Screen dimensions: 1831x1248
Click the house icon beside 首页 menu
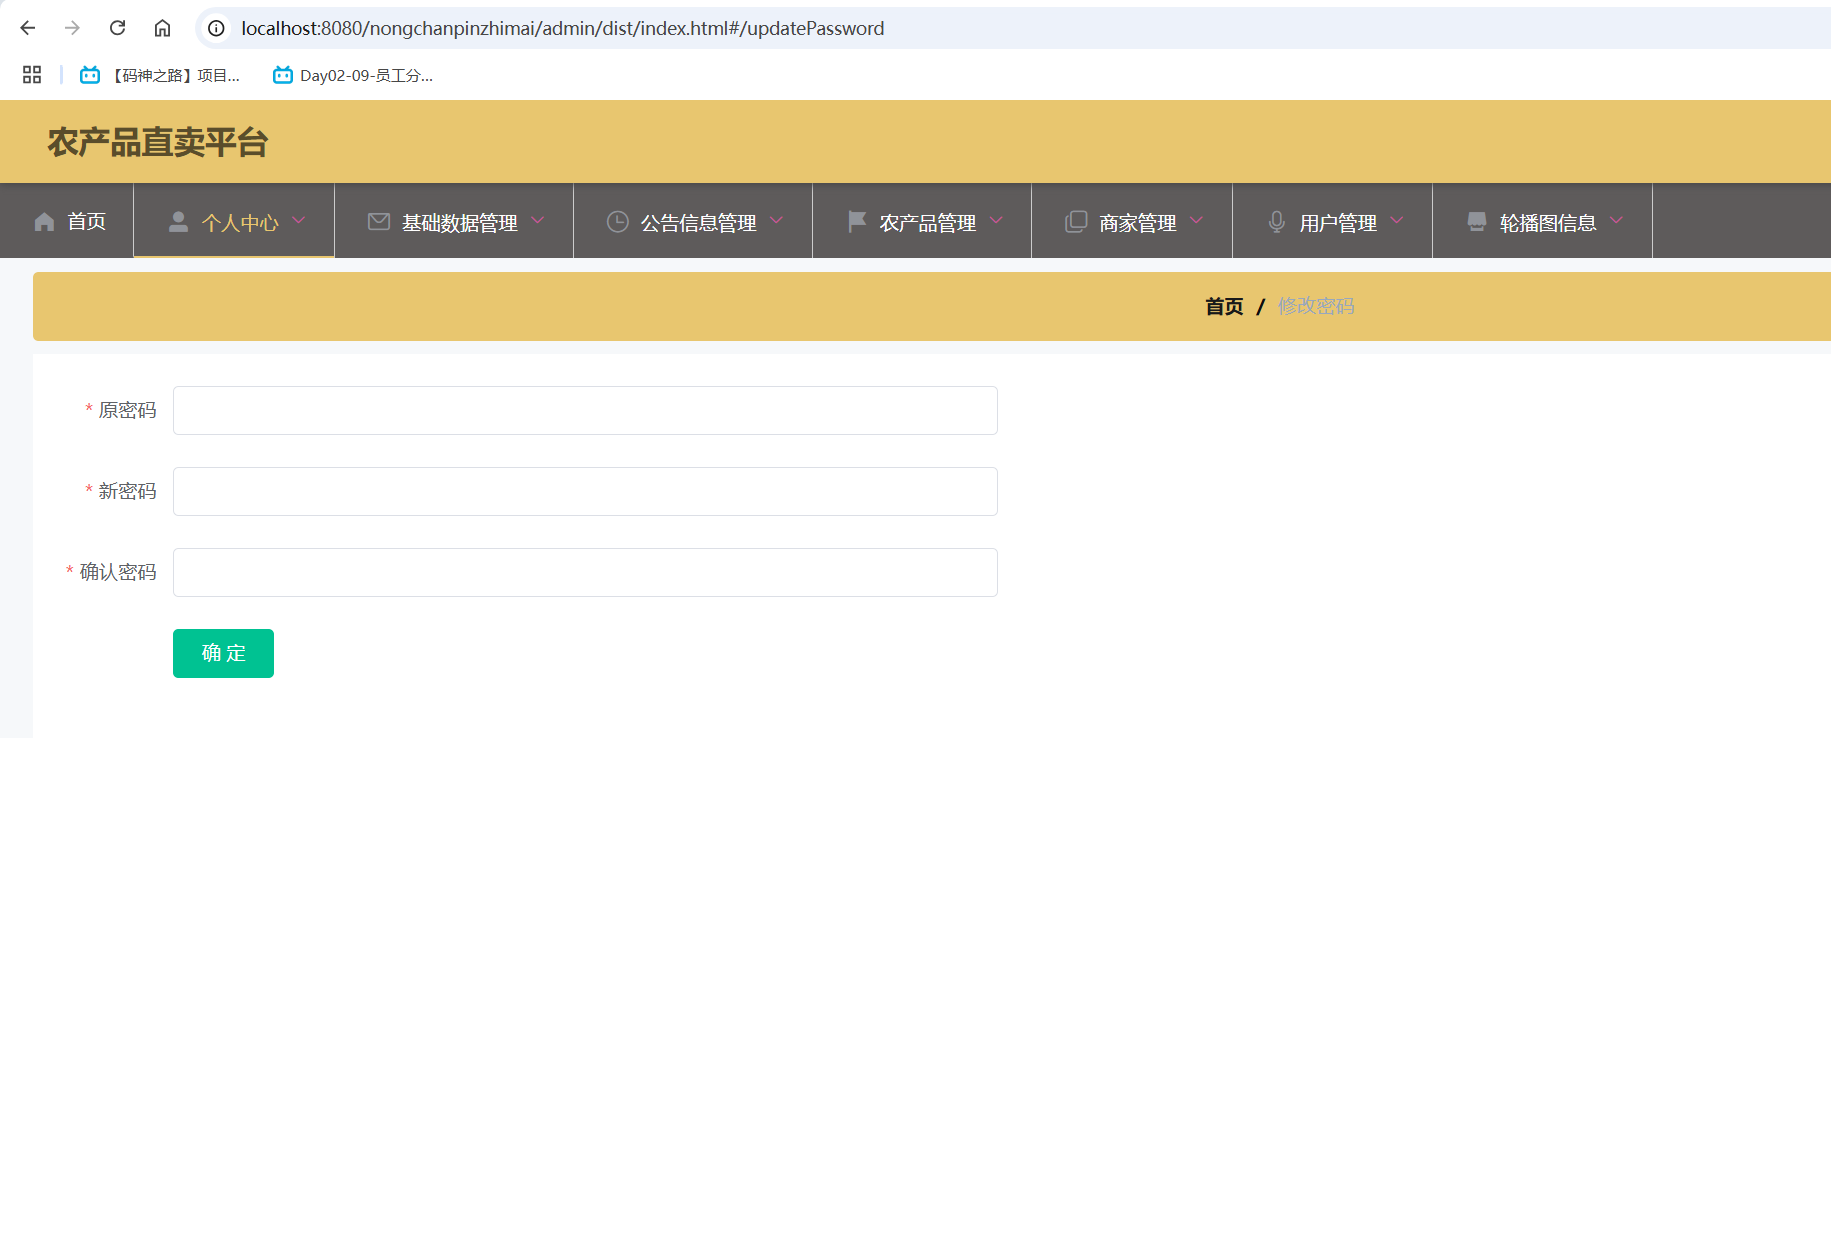point(44,222)
